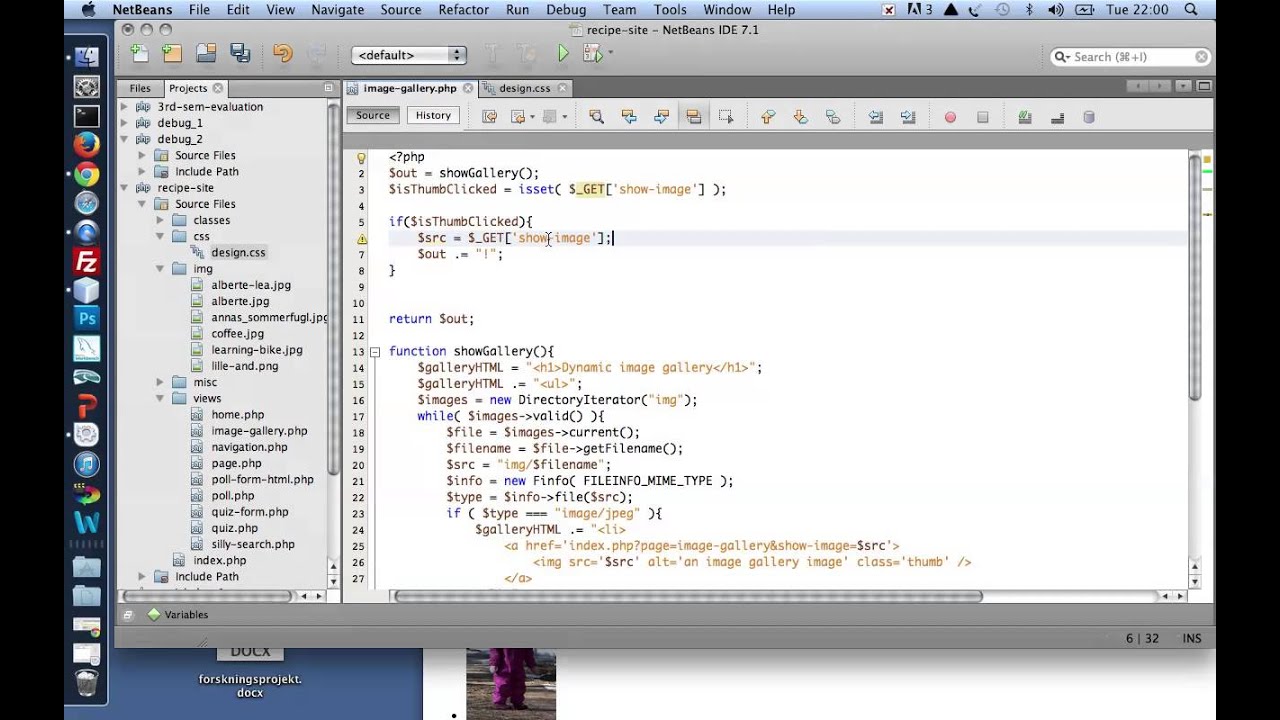This screenshot has height=720, width=1280.
Task: Expand the debug_1 project node
Action: point(125,123)
